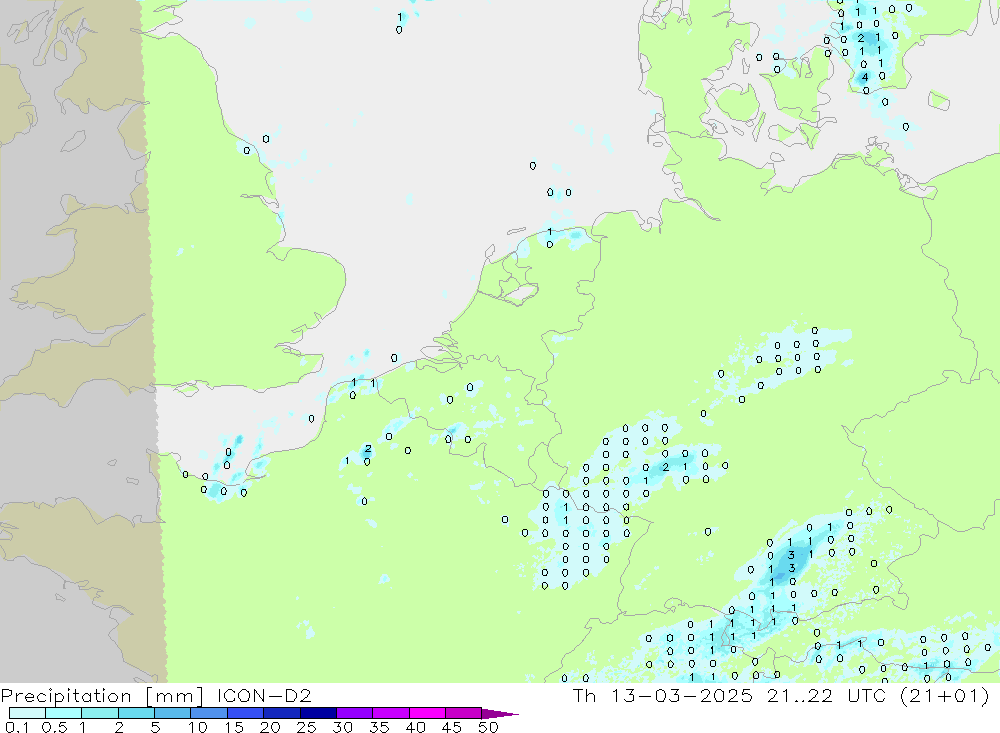This screenshot has height=733, width=1000.
Task: Click the '0.1' legend scale label
Action: point(16,727)
